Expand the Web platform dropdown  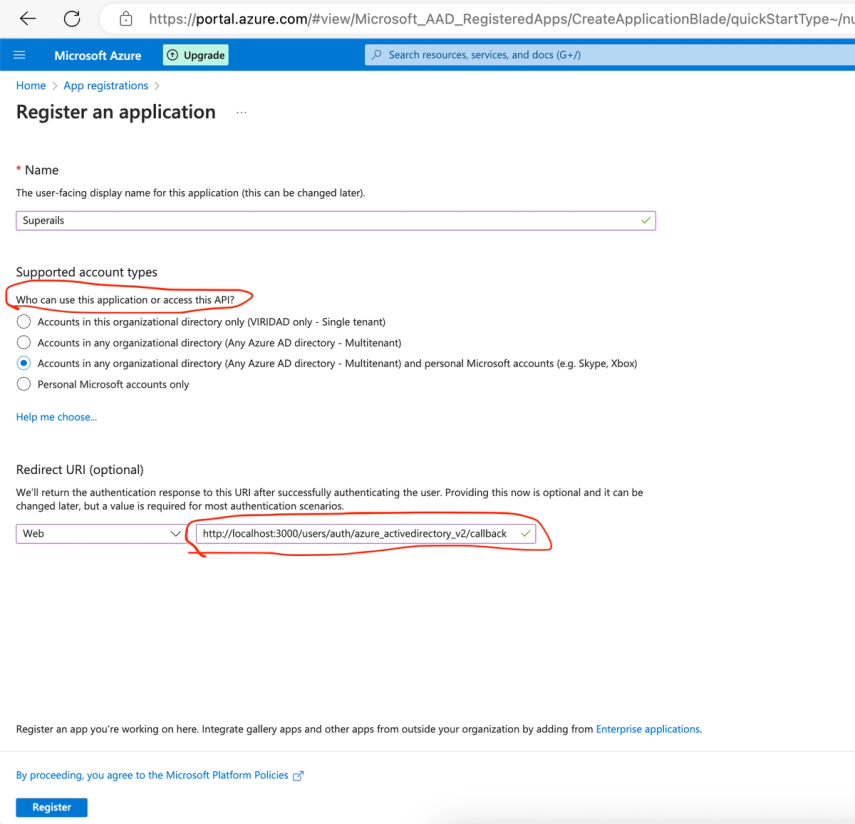click(x=101, y=533)
